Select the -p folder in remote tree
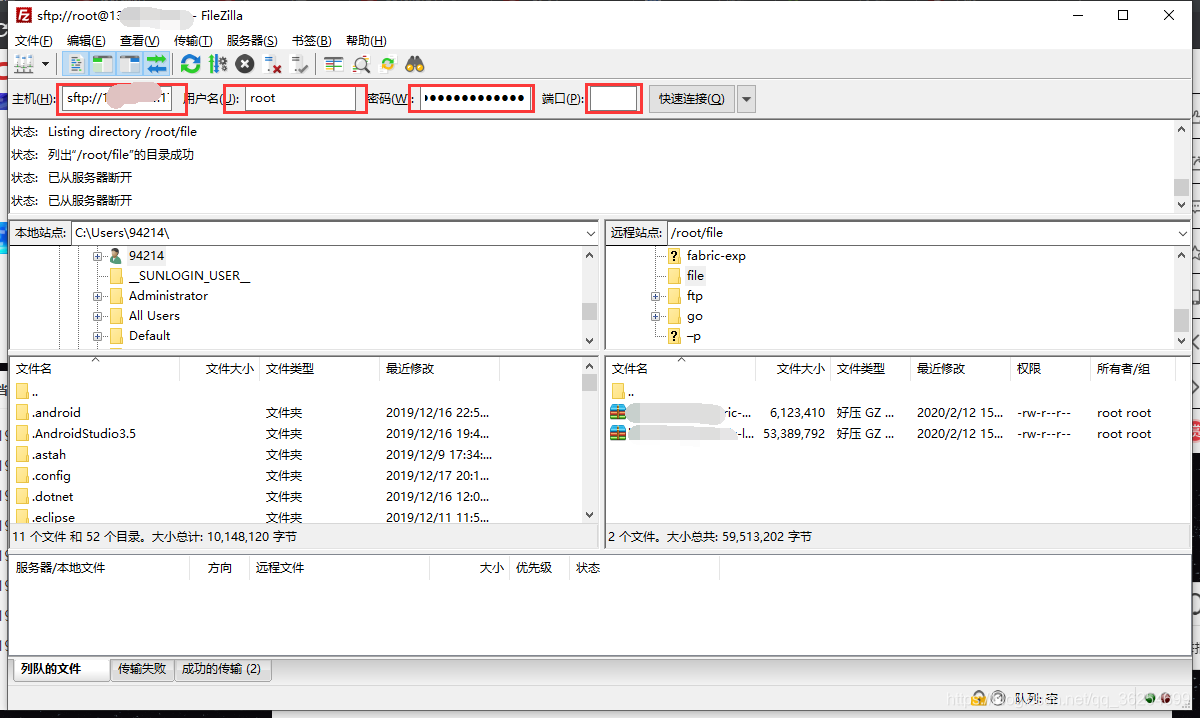 click(x=694, y=336)
